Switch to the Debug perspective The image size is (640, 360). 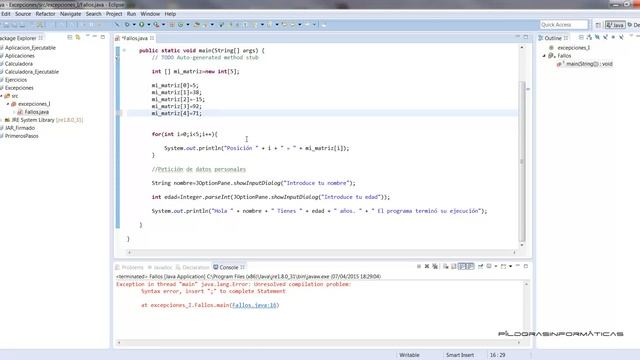coord(633,25)
